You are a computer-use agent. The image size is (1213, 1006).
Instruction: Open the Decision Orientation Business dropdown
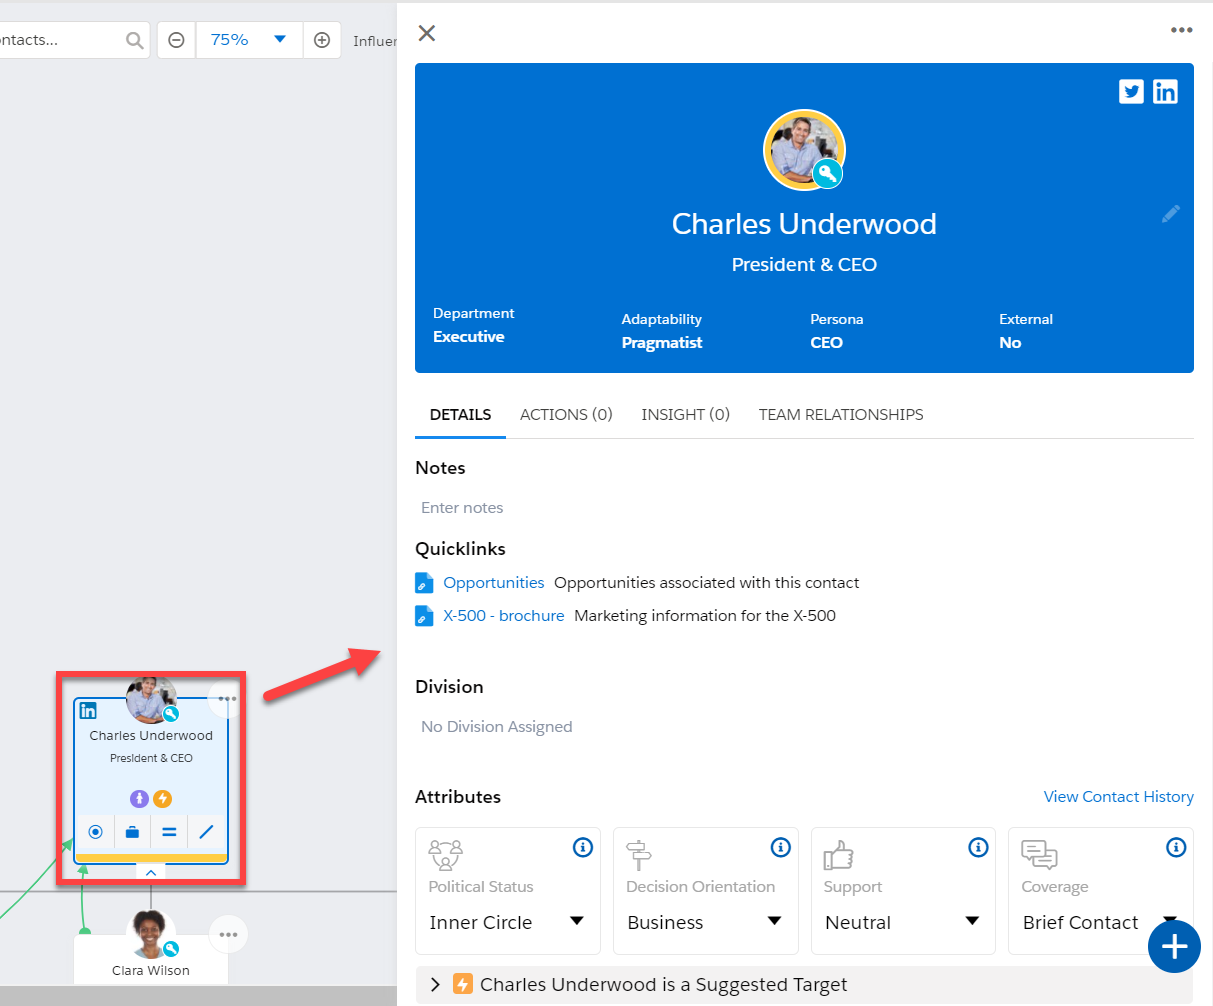(705, 922)
